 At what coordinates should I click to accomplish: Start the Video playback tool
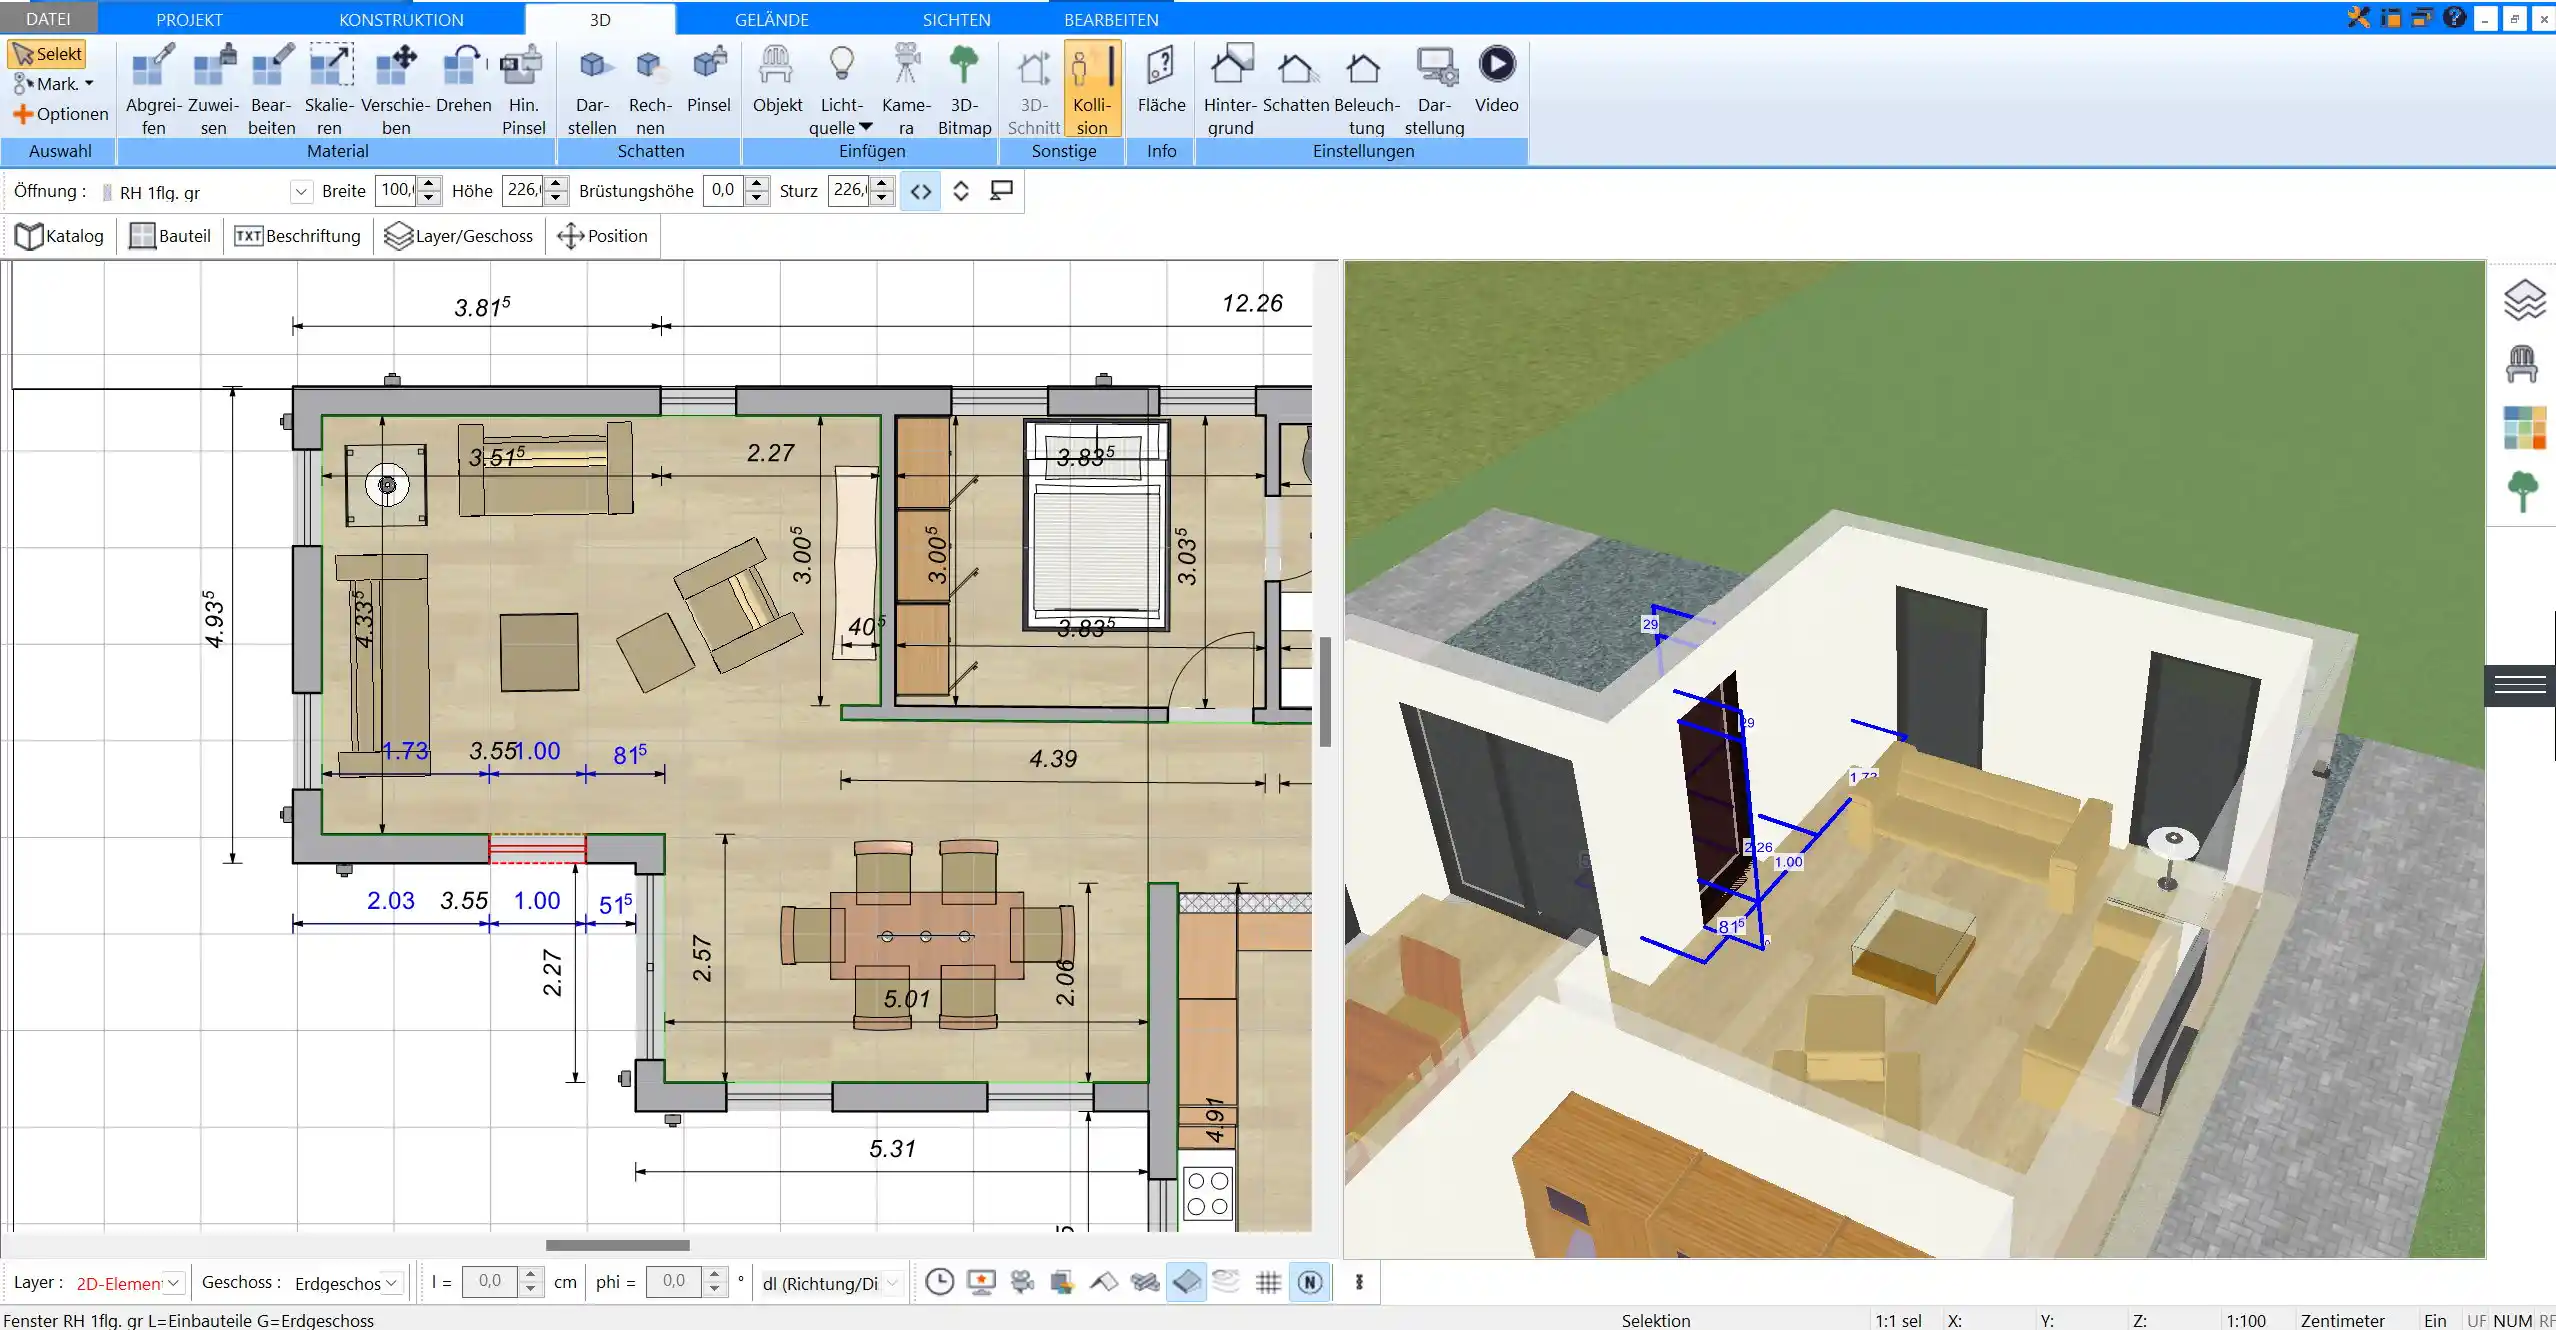[x=1496, y=79]
